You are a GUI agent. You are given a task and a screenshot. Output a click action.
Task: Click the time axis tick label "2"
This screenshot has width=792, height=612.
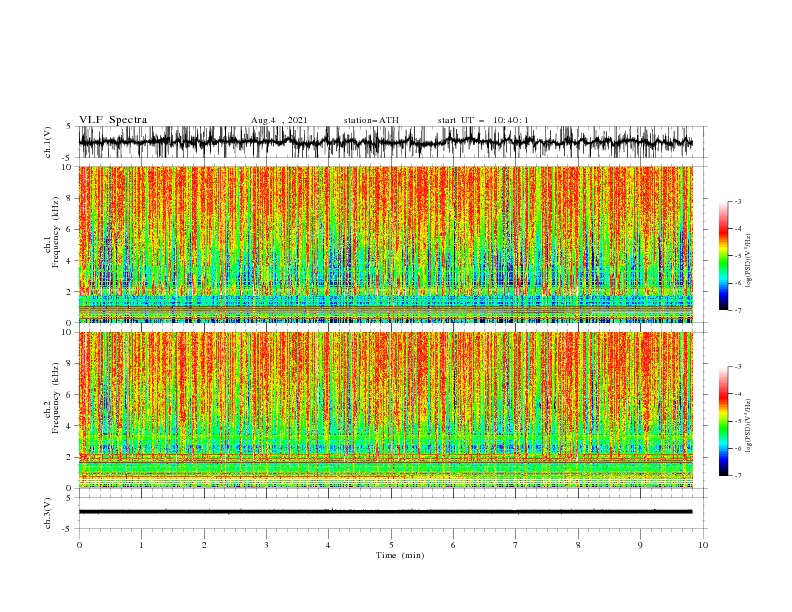pos(204,545)
